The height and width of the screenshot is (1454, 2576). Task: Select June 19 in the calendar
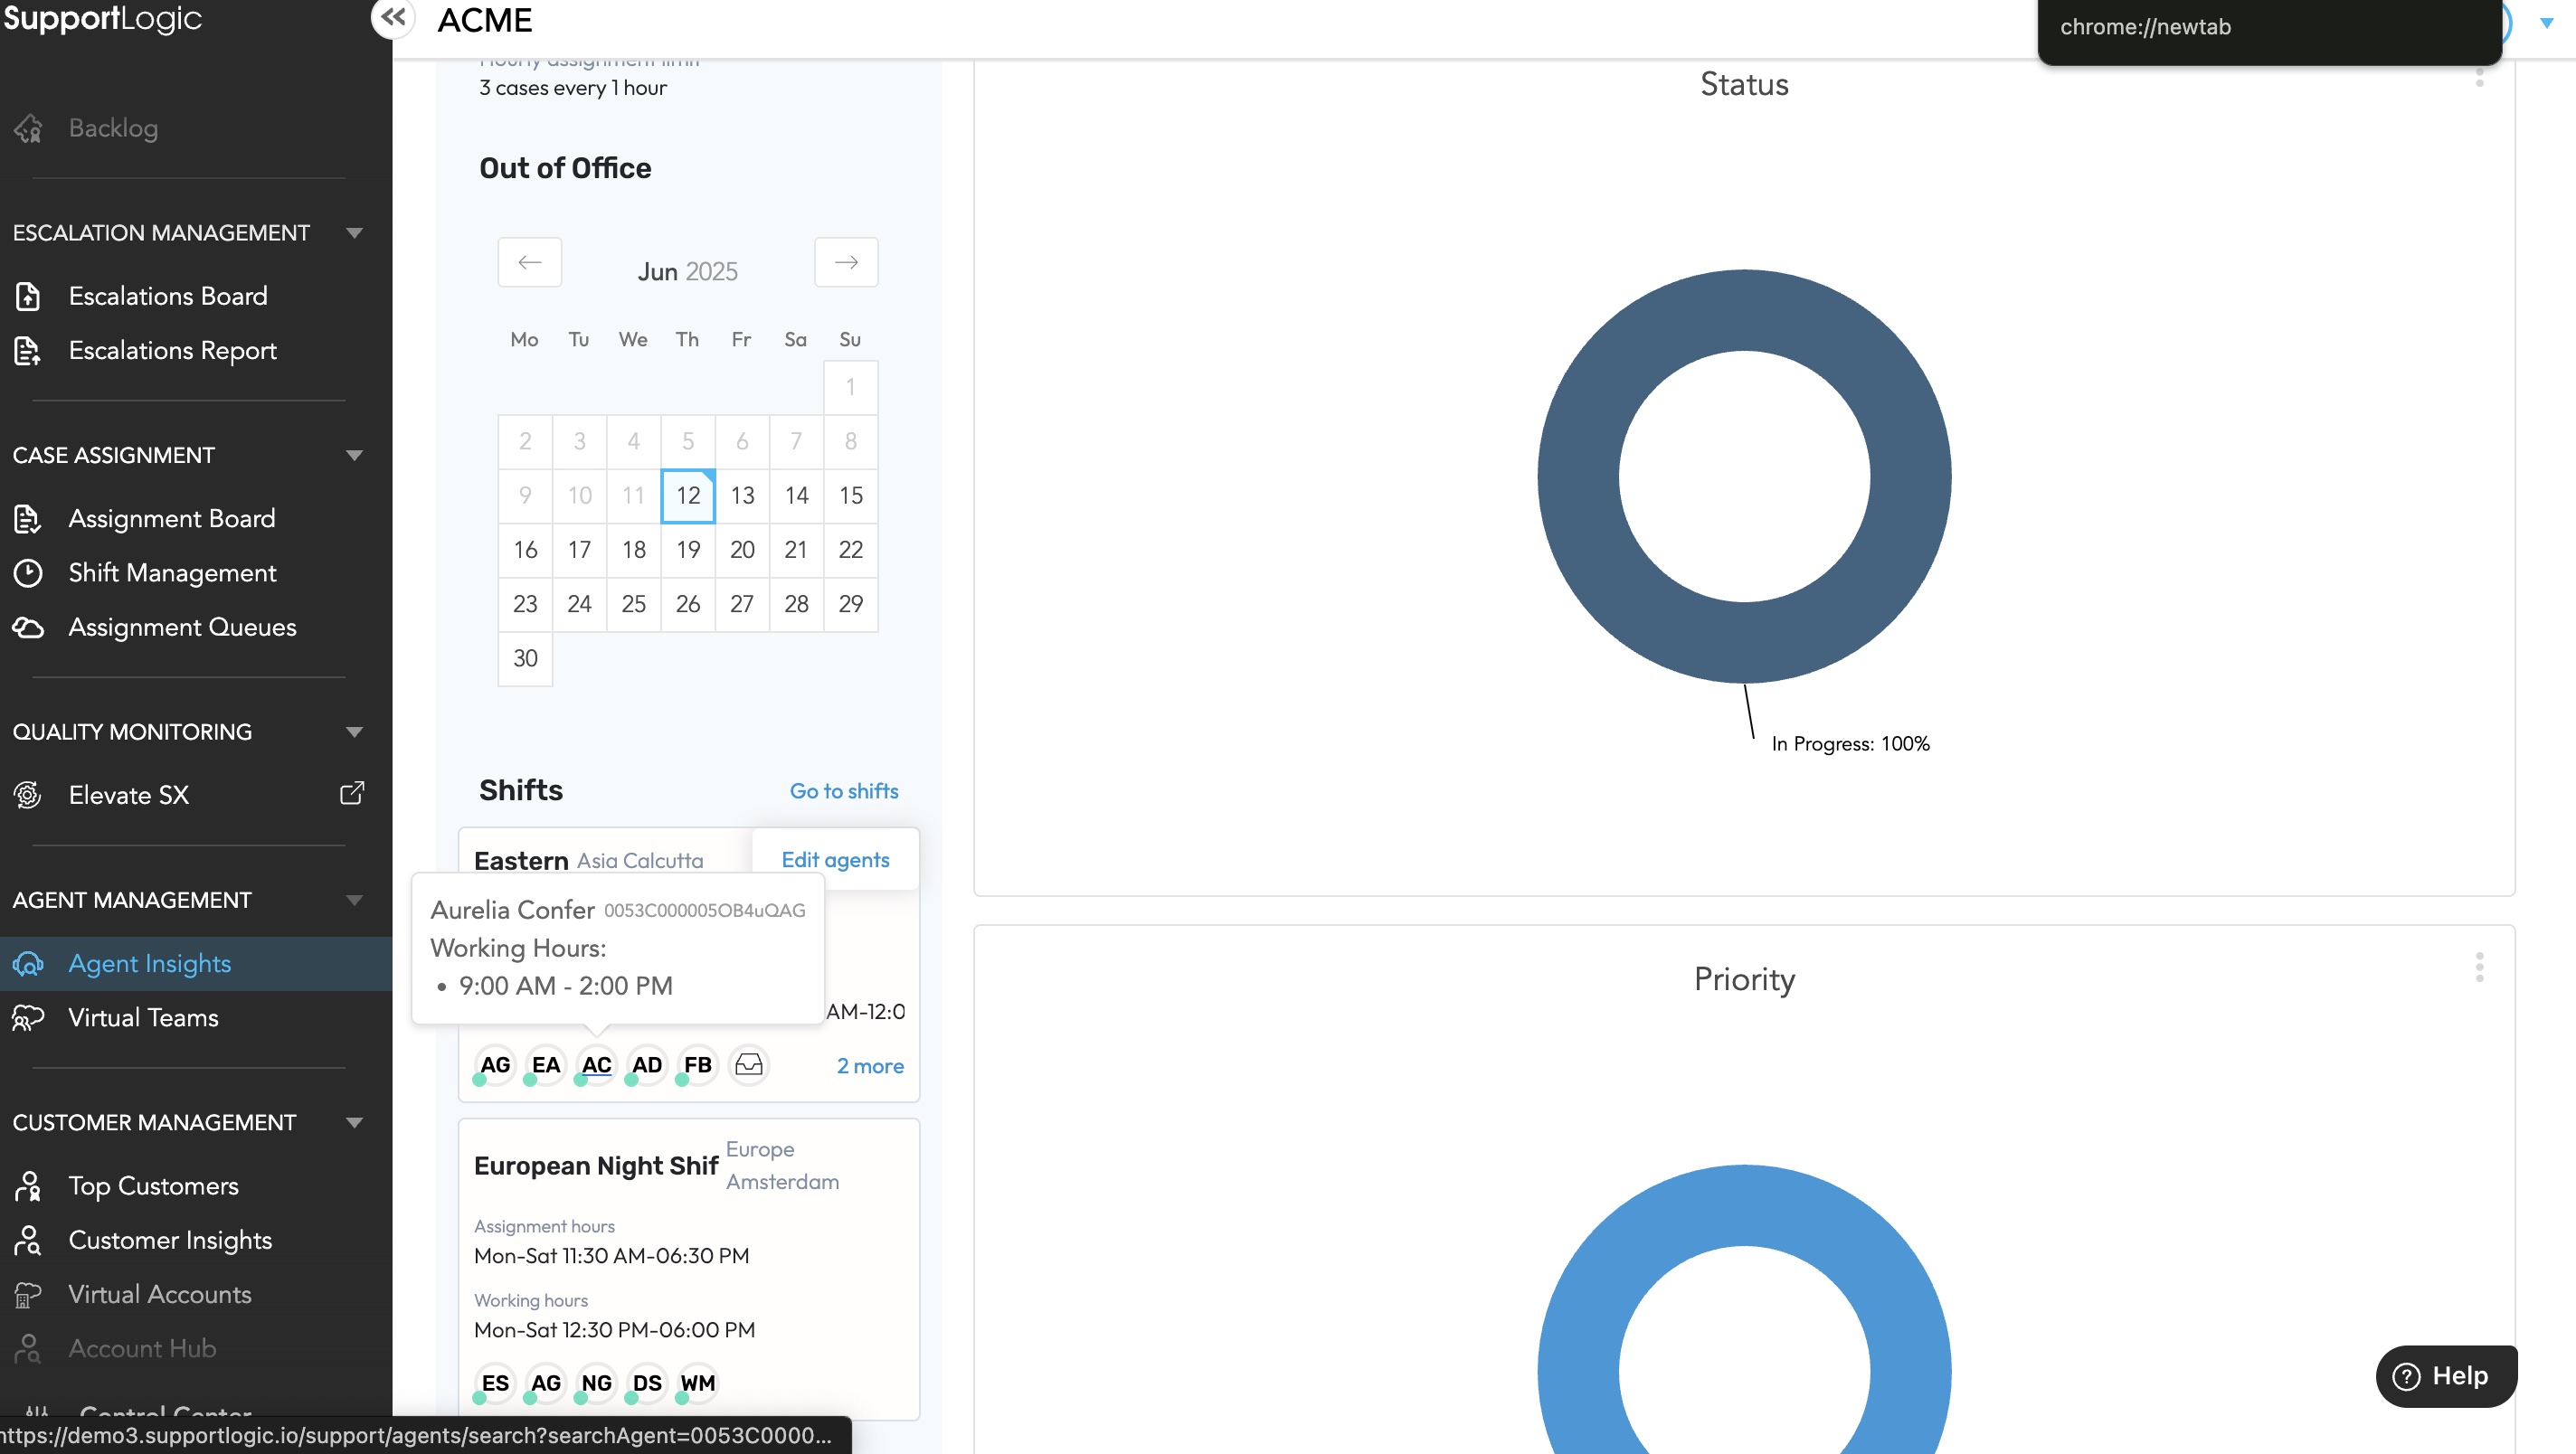pyautogui.click(x=688, y=550)
